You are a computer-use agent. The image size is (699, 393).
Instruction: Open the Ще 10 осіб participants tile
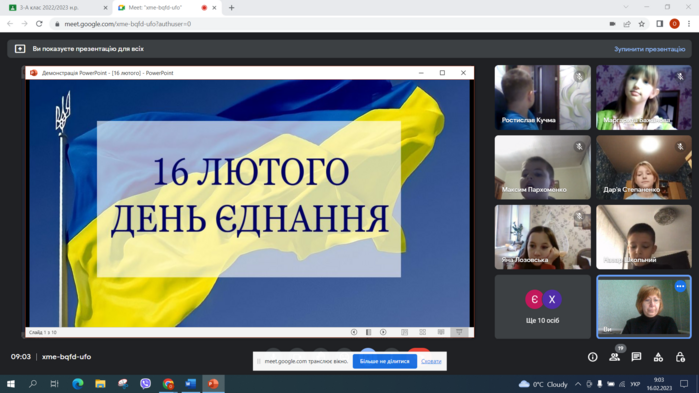(x=543, y=307)
